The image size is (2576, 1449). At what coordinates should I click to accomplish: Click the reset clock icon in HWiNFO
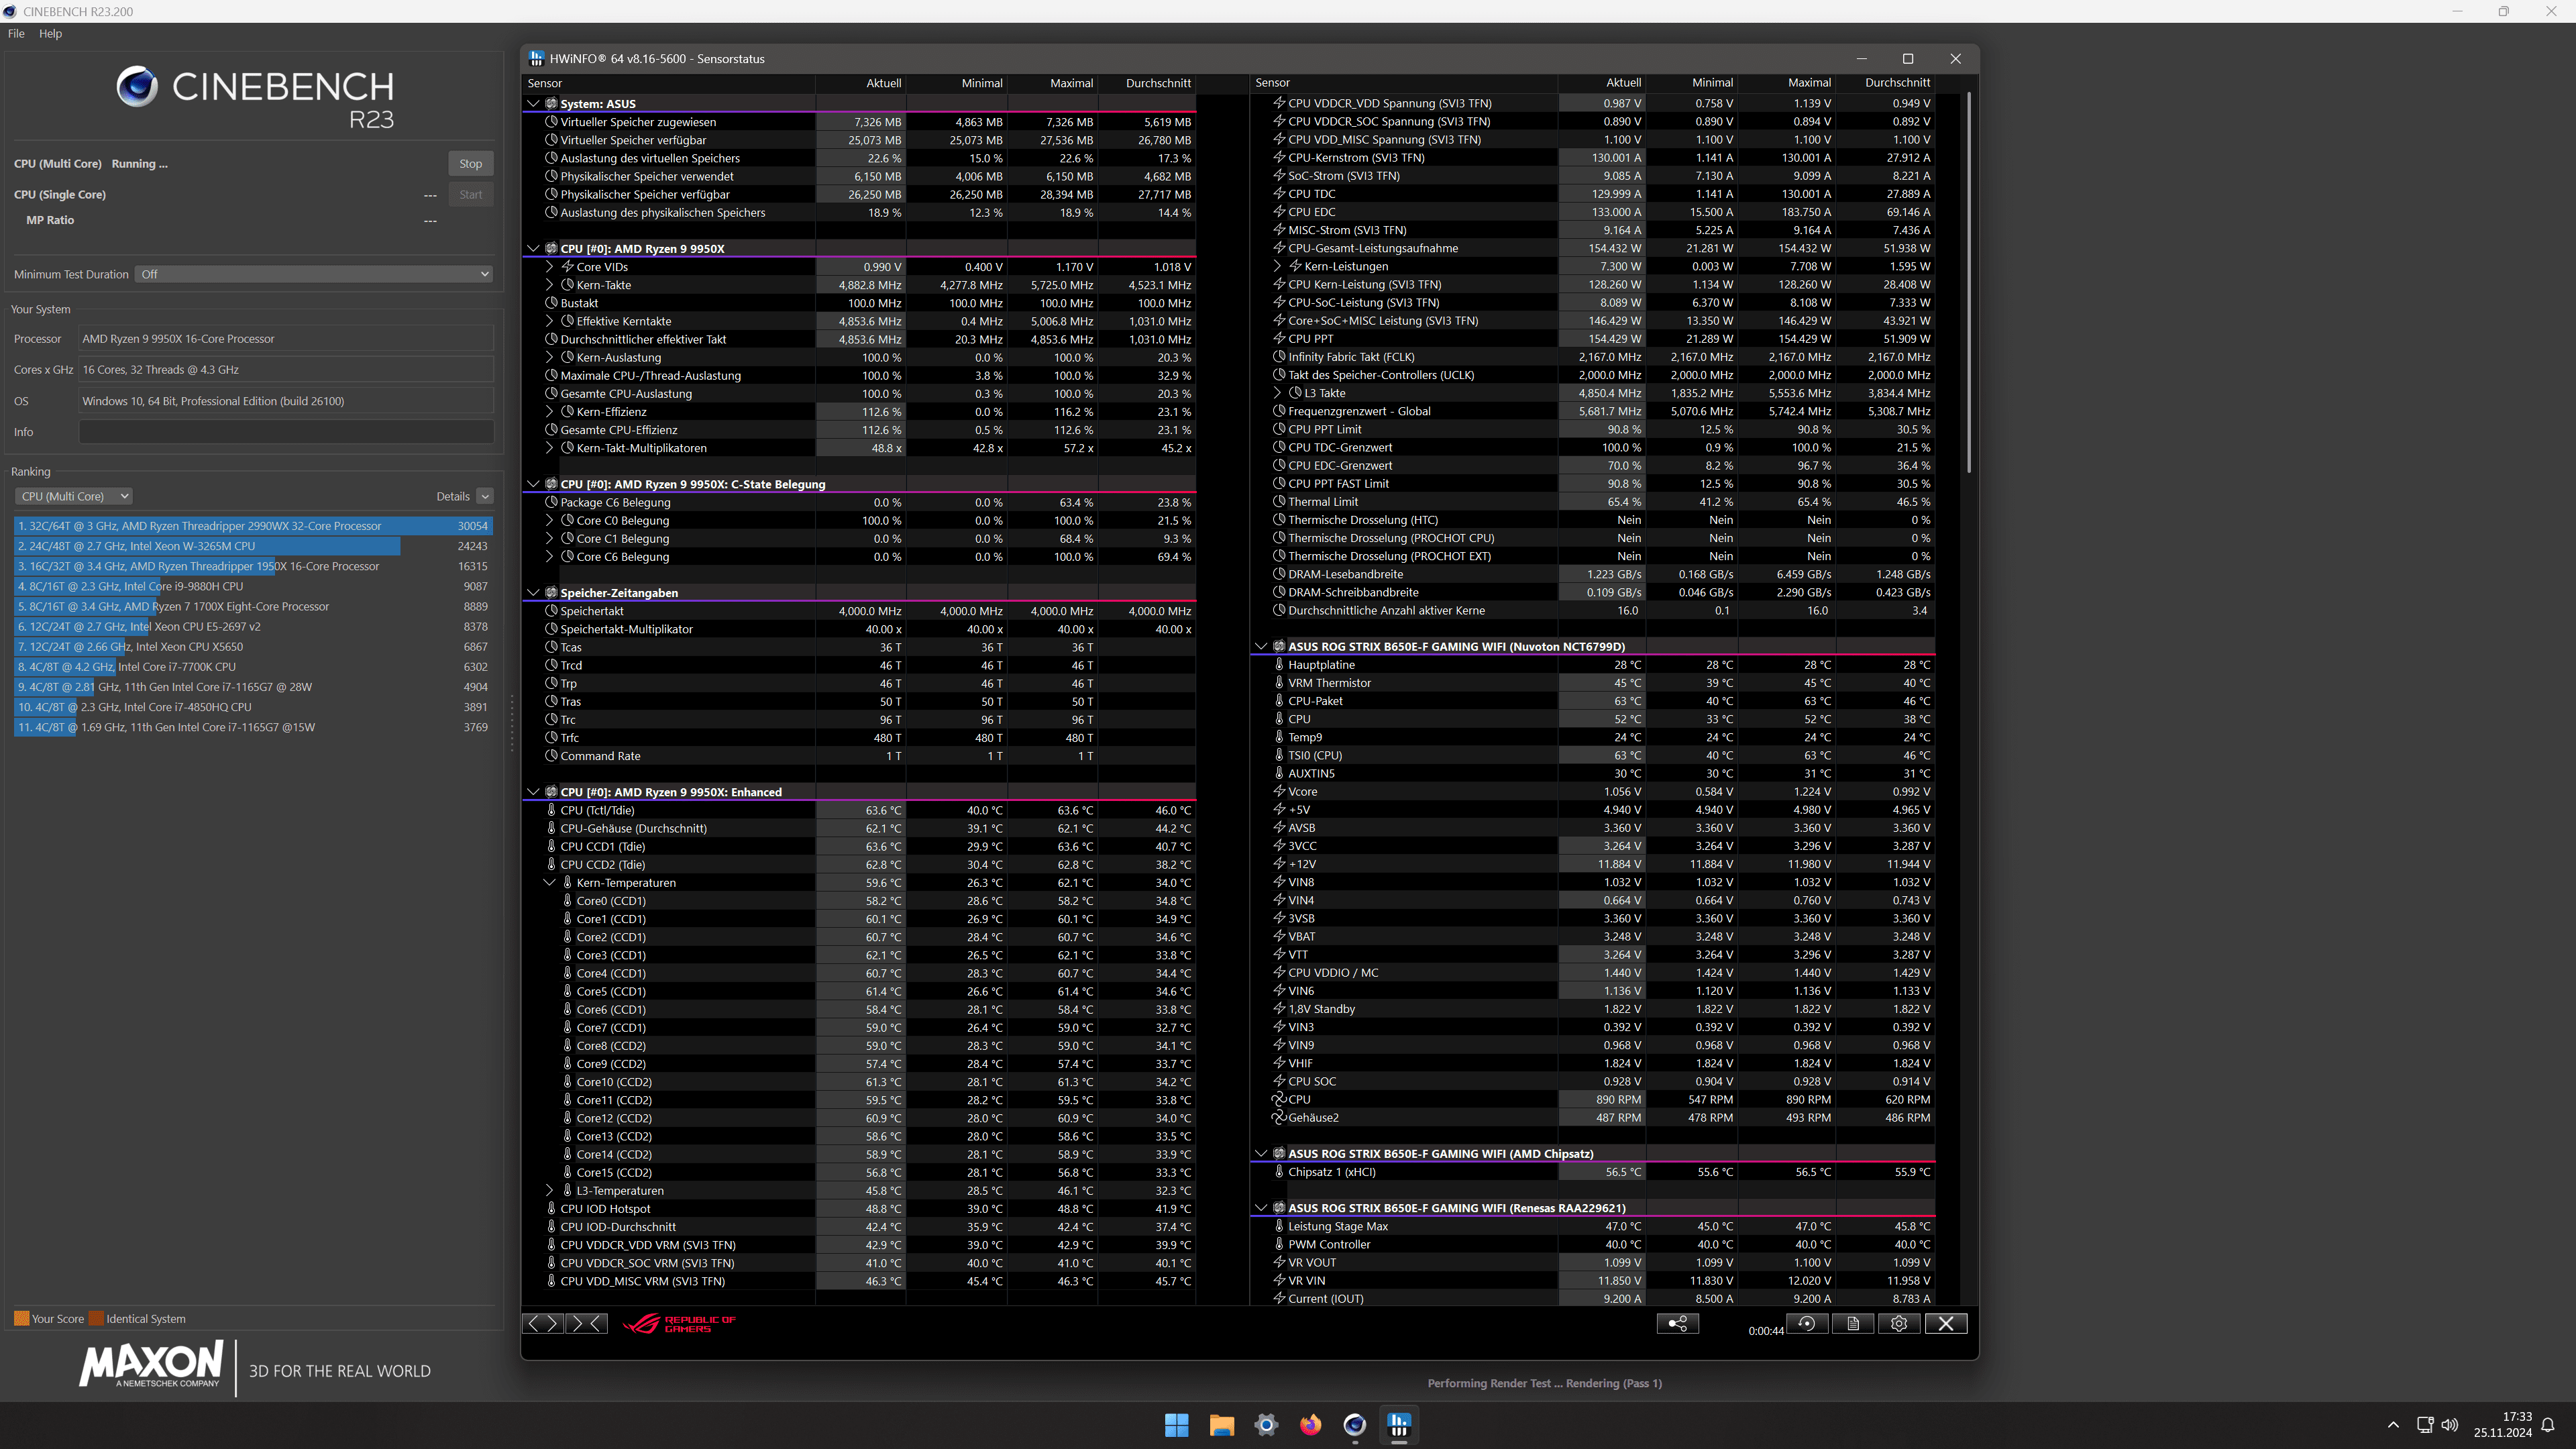[1806, 1323]
